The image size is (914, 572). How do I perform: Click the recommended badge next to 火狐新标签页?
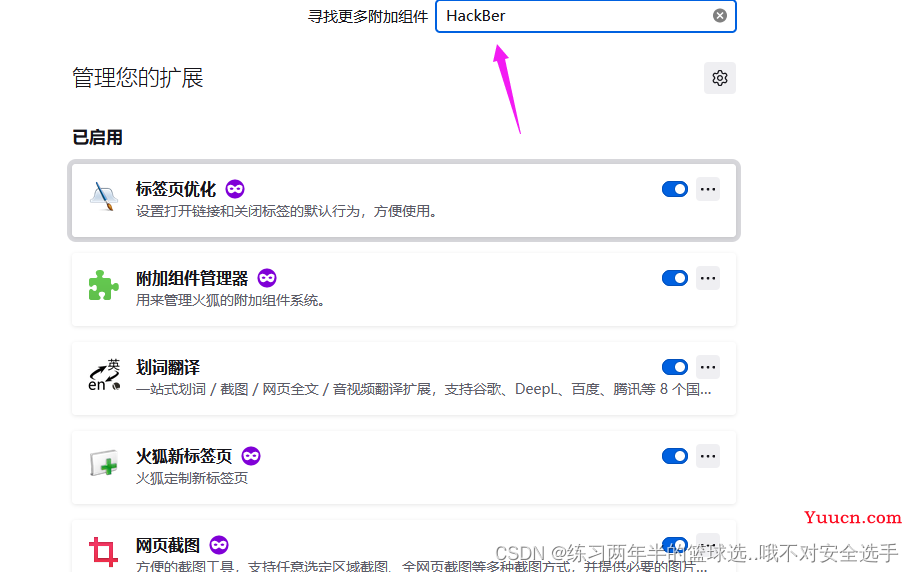[251, 456]
